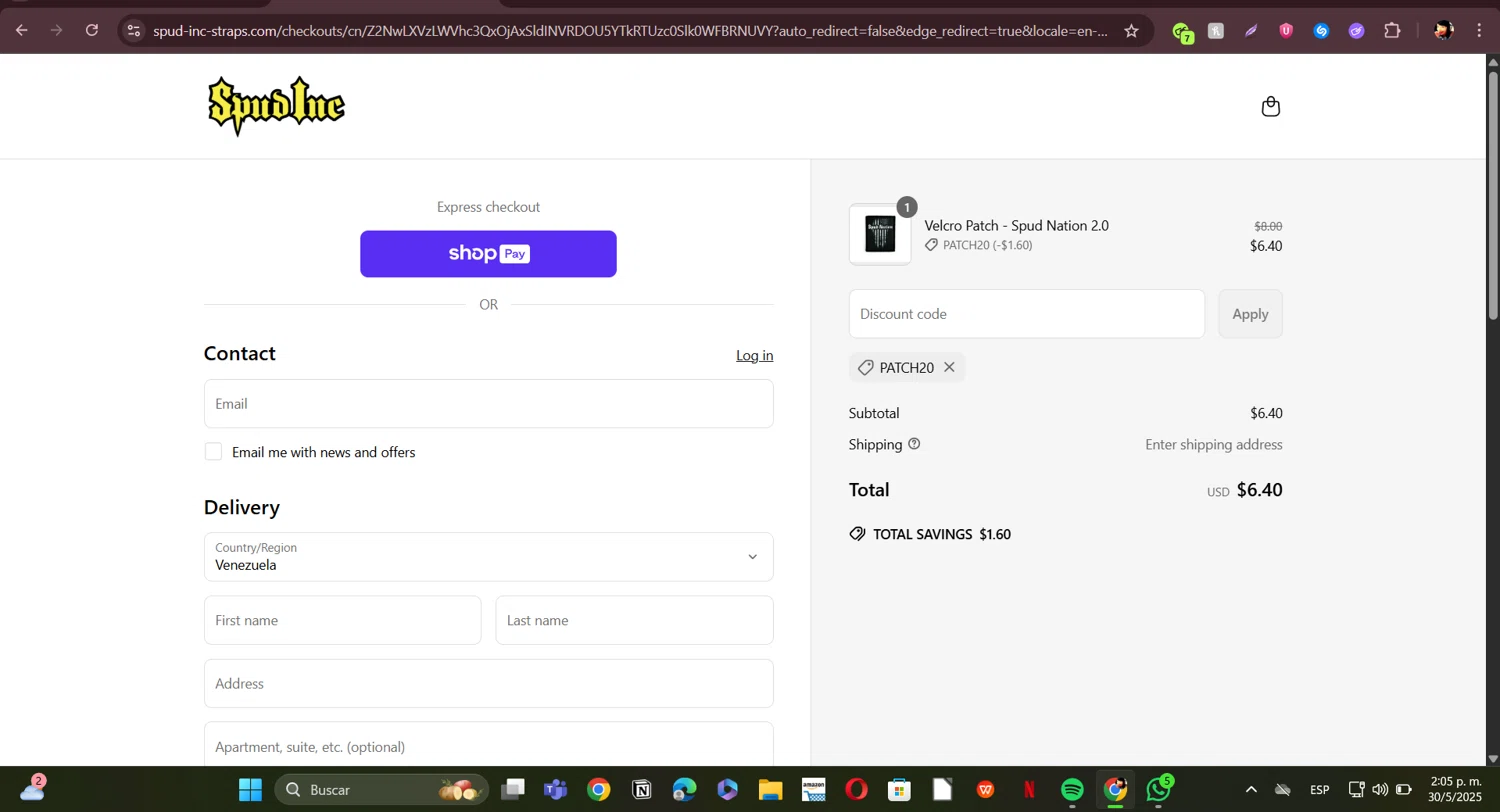Screen dimensions: 1500x812
Task: Click the Log in link
Action: coord(754,355)
